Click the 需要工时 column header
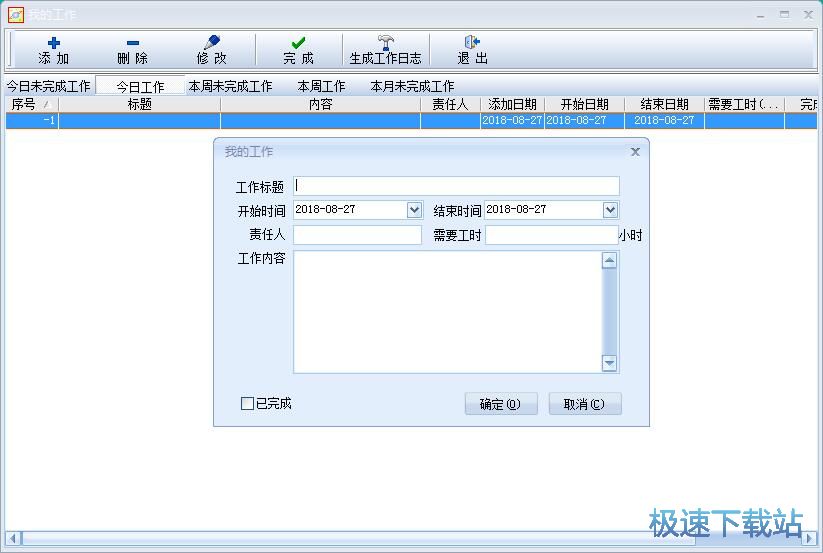The width and height of the screenshot is (823, 553). pyautogui.click(x=744, y=104)
